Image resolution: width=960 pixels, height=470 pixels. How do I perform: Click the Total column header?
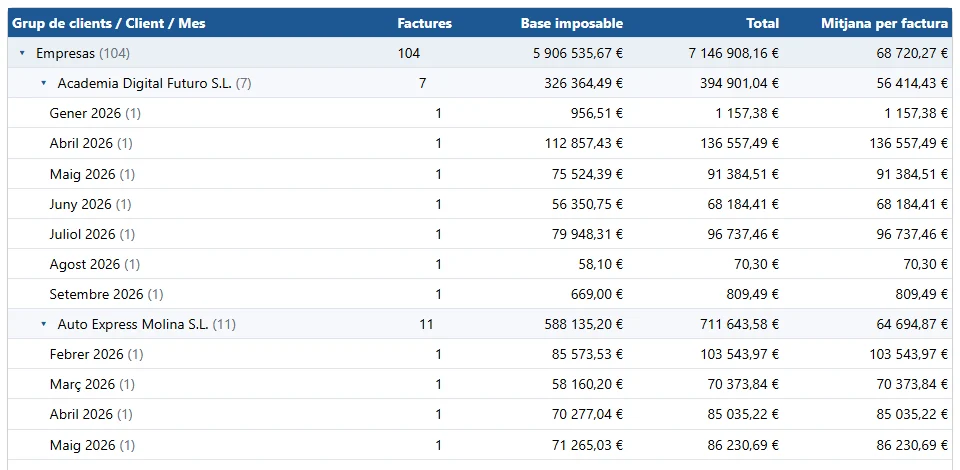[762, 23]
